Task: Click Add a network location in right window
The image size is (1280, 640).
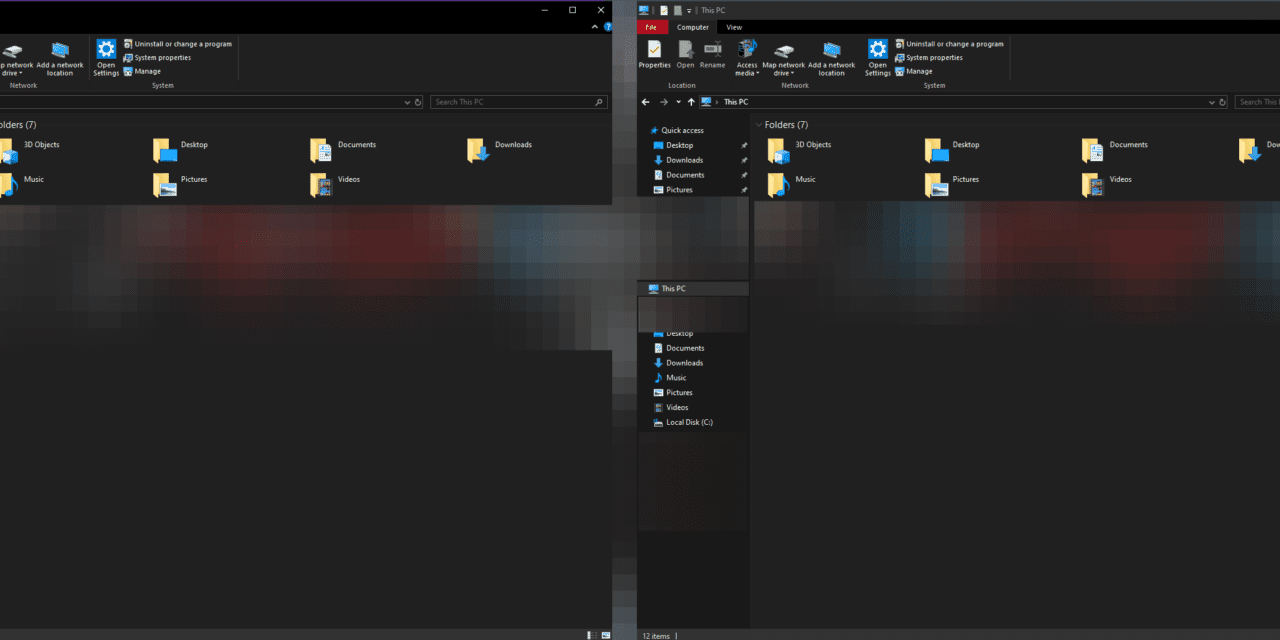Action: [832, 59]
